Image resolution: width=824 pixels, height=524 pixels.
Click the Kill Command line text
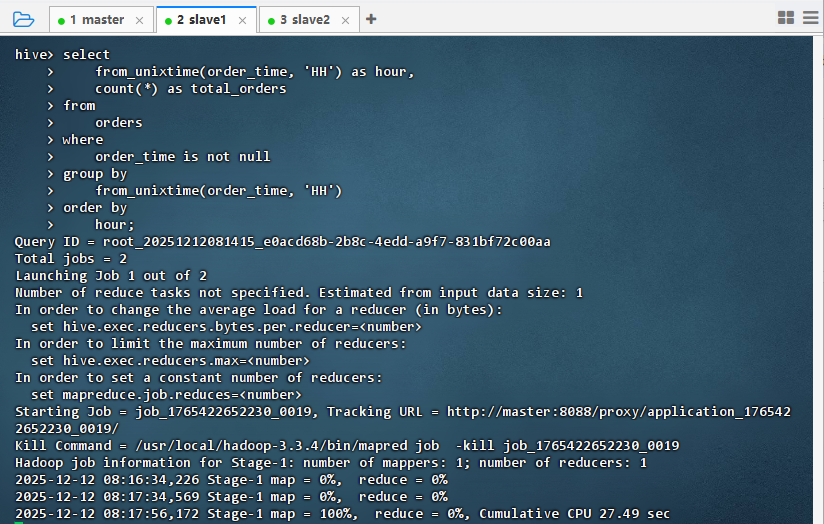pyautogui.click(x=347, y=446)
